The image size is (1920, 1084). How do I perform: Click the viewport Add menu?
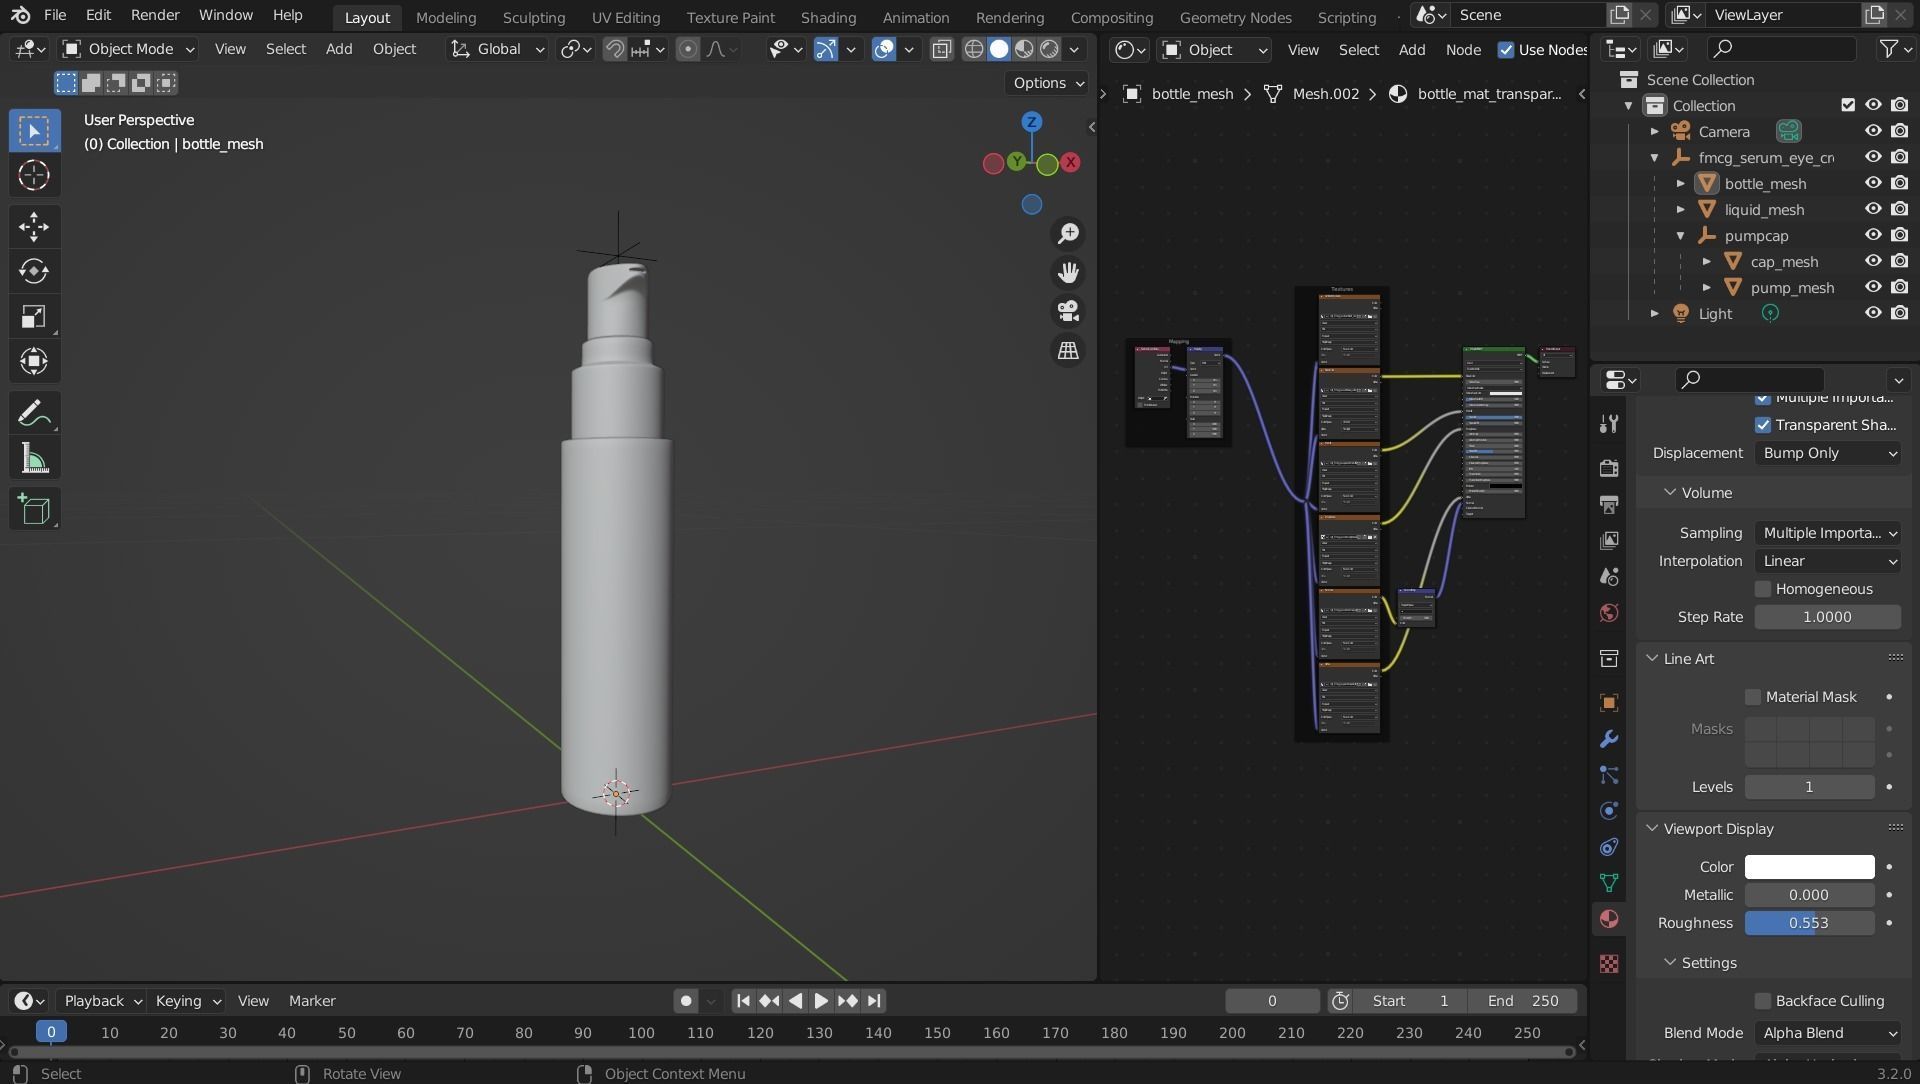[x=339, y=49]
